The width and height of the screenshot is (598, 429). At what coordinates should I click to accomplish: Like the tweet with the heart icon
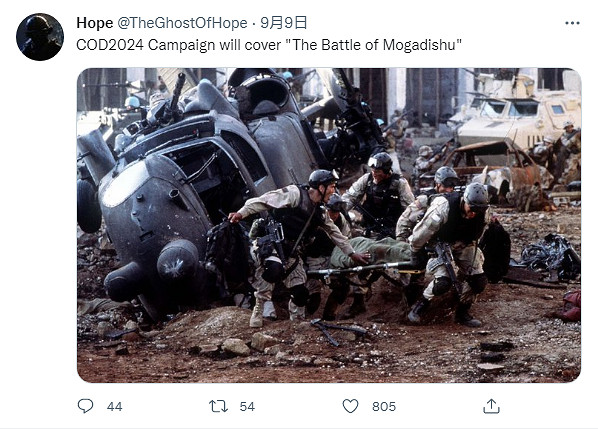[x=350, y=406]
